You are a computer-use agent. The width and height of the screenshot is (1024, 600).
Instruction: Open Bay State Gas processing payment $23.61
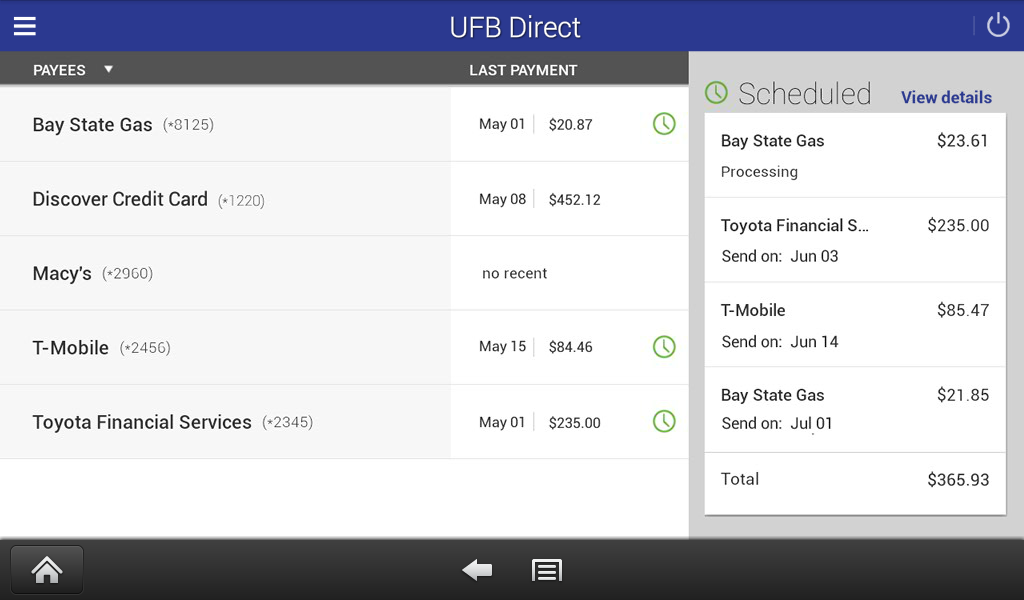click(x=854, y=155)
